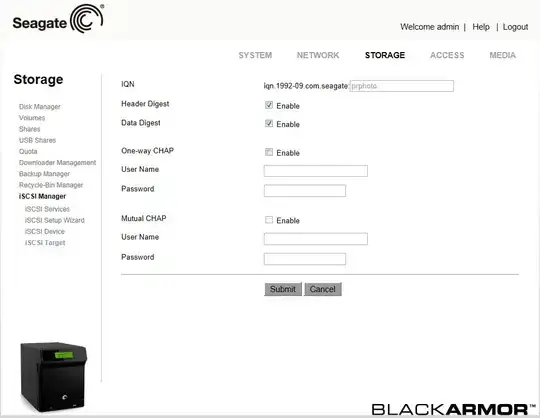This screenshot has height=418, width=540.
Task: Focus Mutual CHAP Password field
Action: [305, 259]
